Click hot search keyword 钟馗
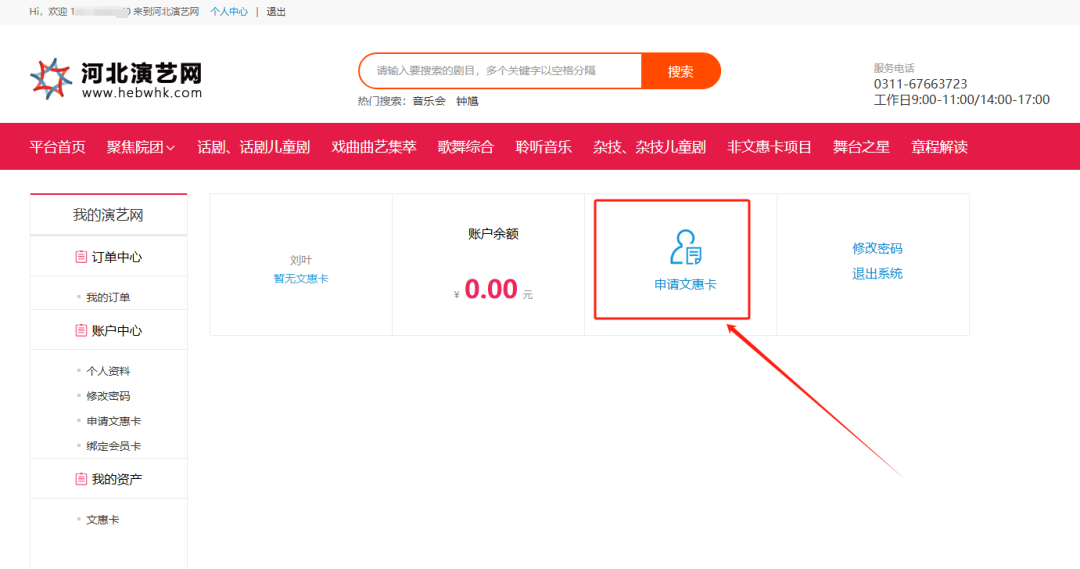1080x569 pixels. (467, 101)
